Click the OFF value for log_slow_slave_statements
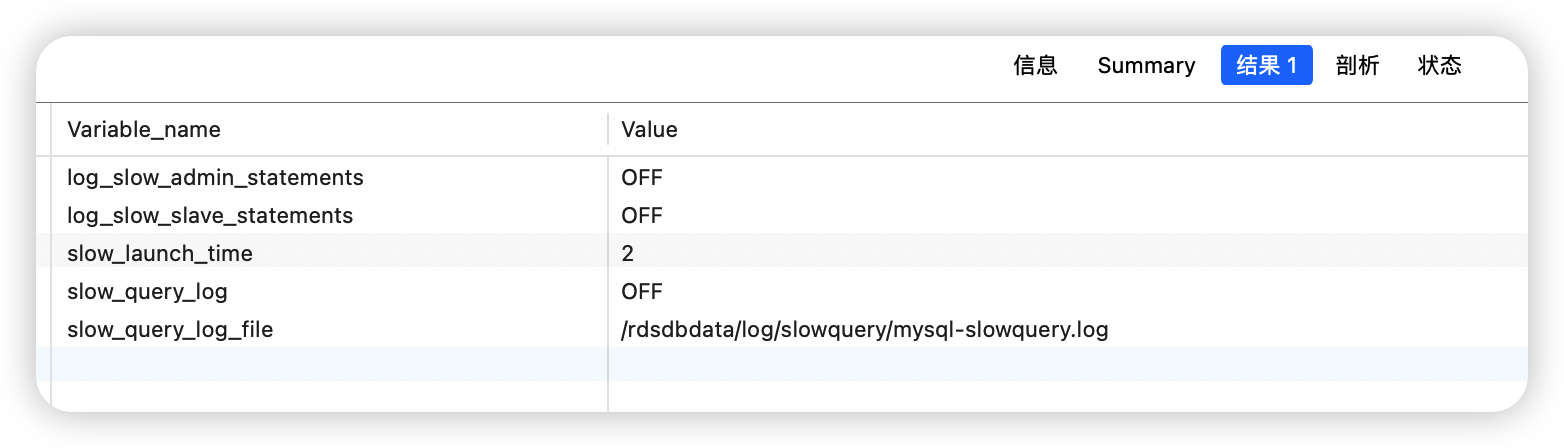 [642, 216]
